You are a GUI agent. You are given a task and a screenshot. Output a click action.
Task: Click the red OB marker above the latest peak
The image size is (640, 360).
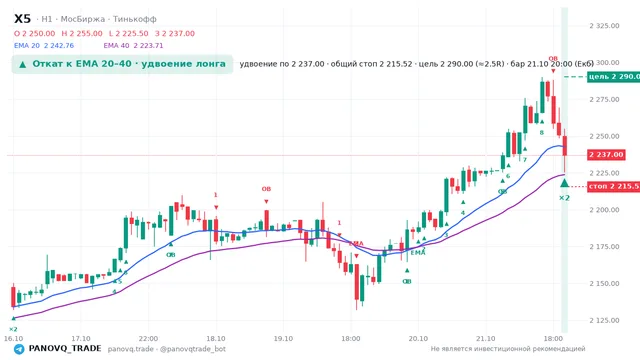(553, 59)
